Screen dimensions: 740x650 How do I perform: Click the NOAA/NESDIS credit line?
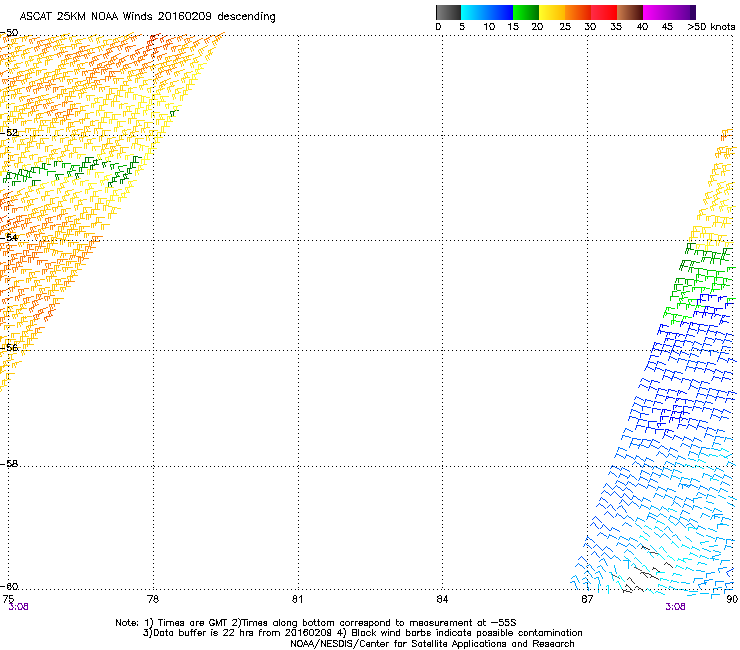pos(432,644)
